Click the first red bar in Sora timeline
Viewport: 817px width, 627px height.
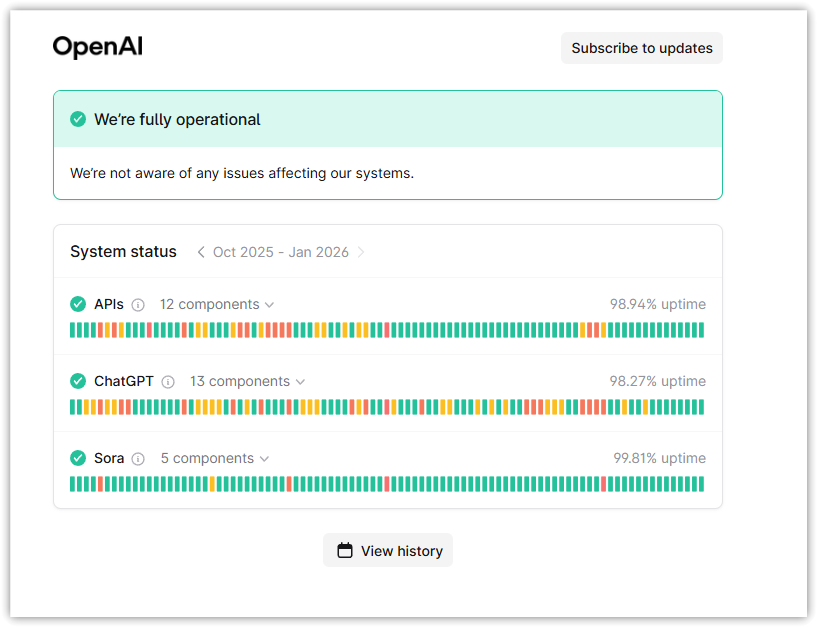(101, 484)
